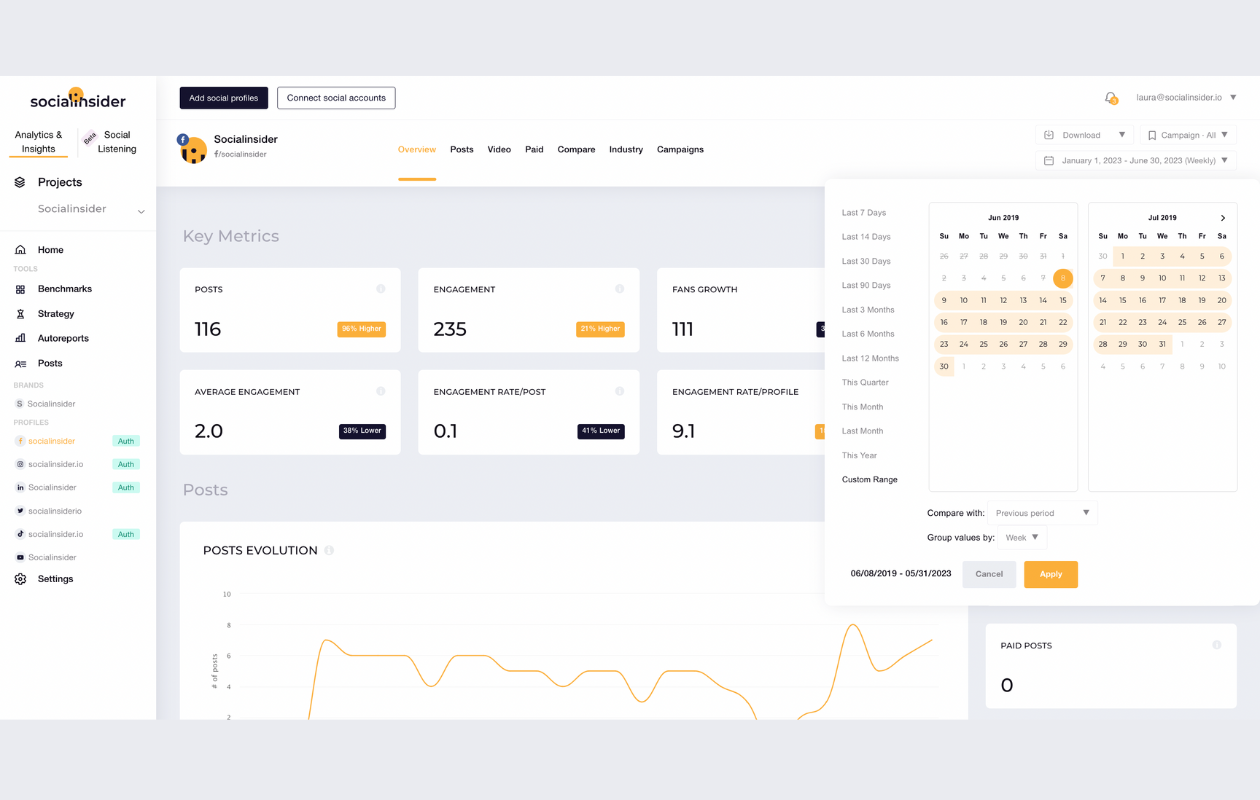This screenshot has height=800, width=1260.
Task: Click the Projects layers icon
Action: click(20, 182)
